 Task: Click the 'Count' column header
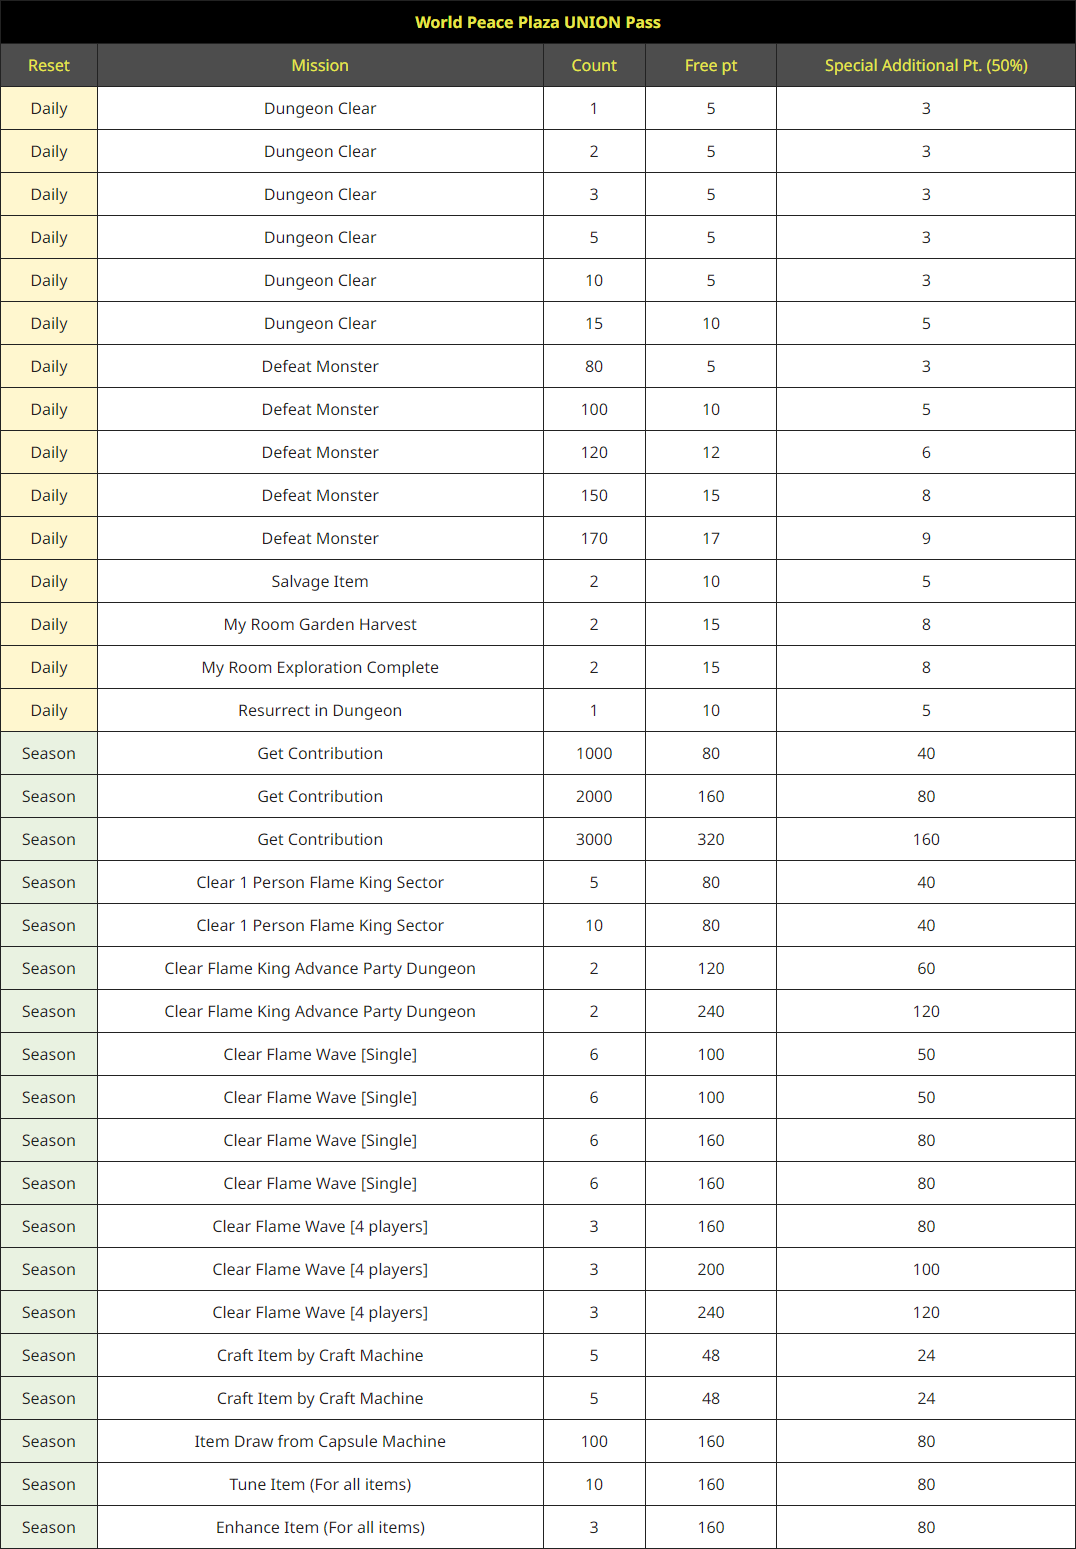[x=594, y=65]
